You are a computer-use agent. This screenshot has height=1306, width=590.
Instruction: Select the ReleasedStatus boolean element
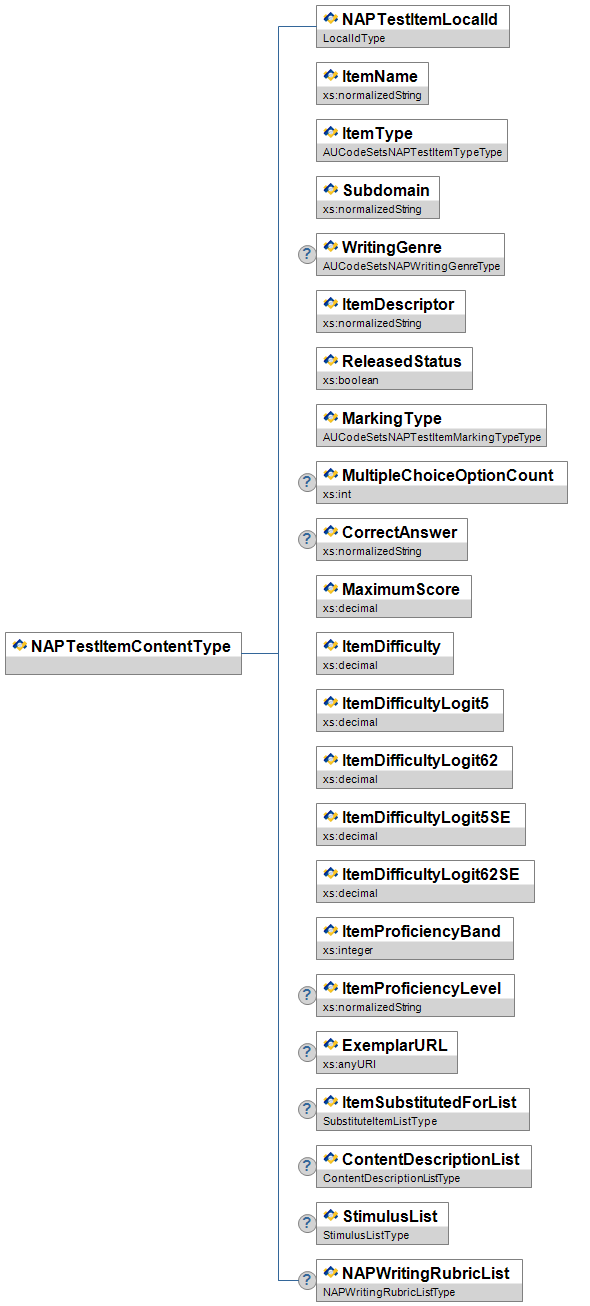pyautogui.click(x=394, y=368)
